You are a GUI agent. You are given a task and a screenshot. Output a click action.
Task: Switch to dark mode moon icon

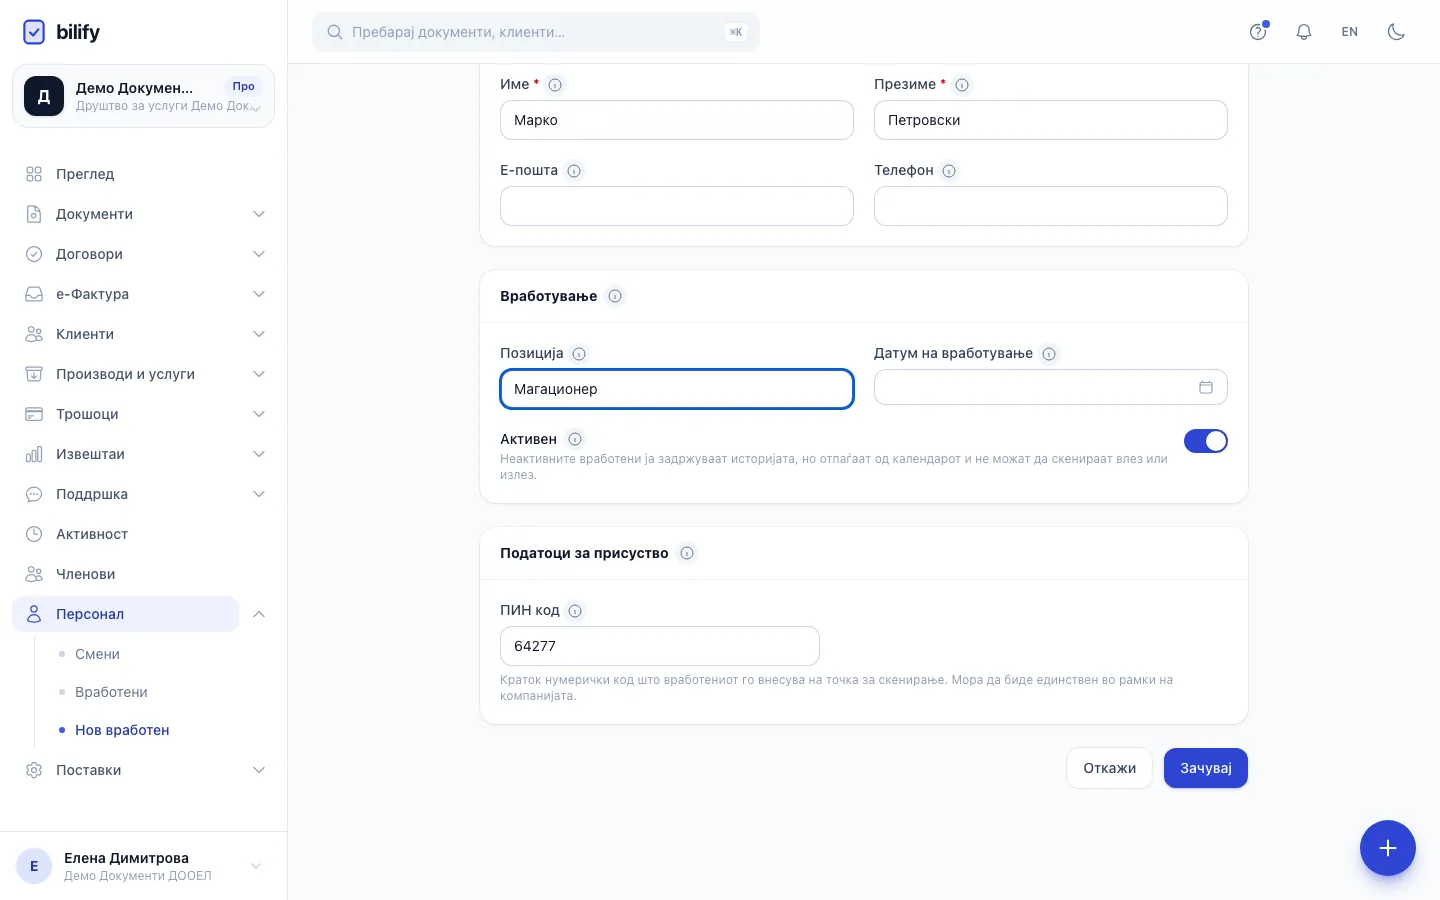(1396, 32)
